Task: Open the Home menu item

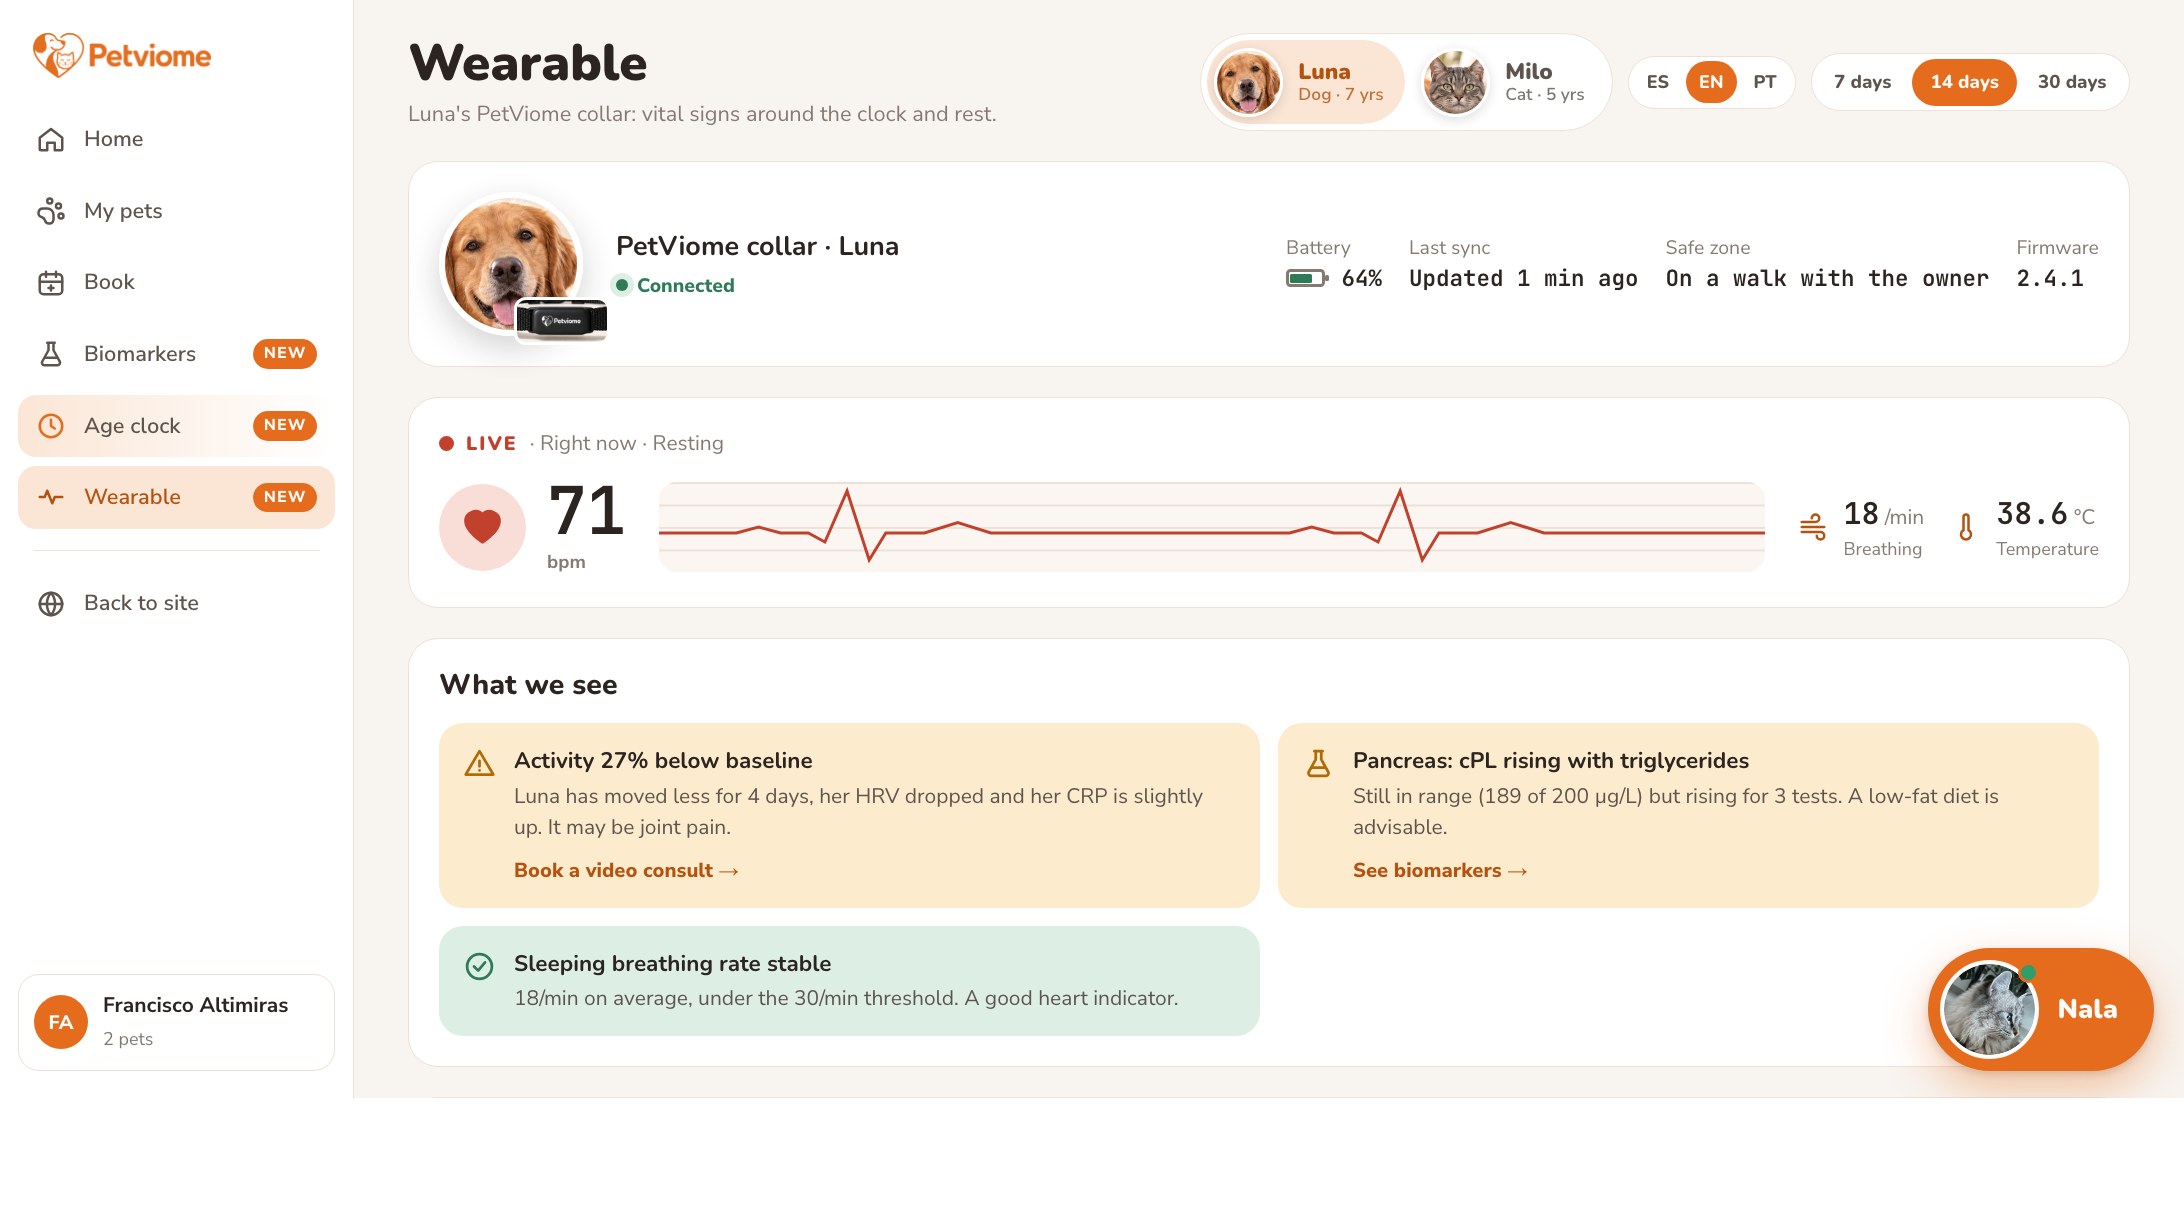Action: click(x=176, y=139)
